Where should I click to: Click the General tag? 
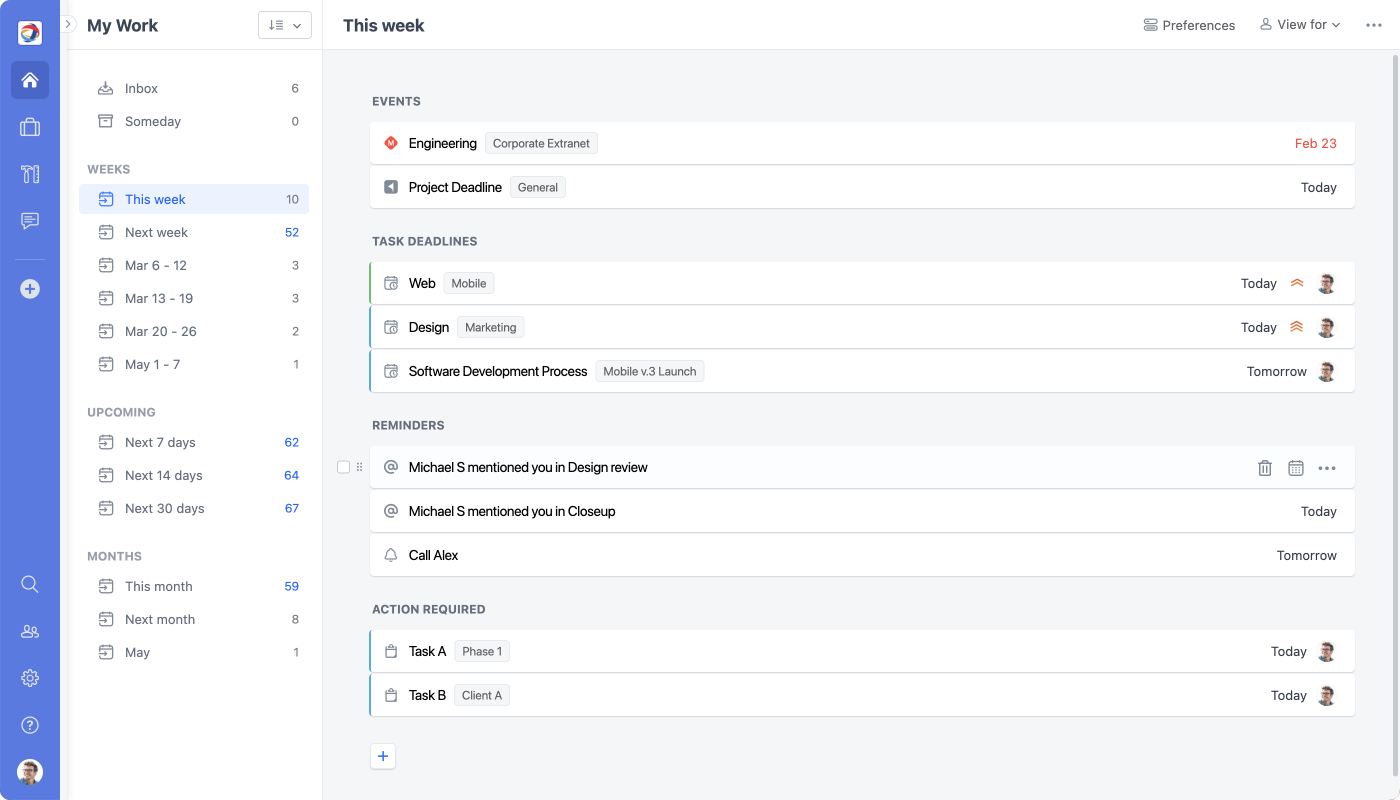pyautogui.click(x=538, y=187)
